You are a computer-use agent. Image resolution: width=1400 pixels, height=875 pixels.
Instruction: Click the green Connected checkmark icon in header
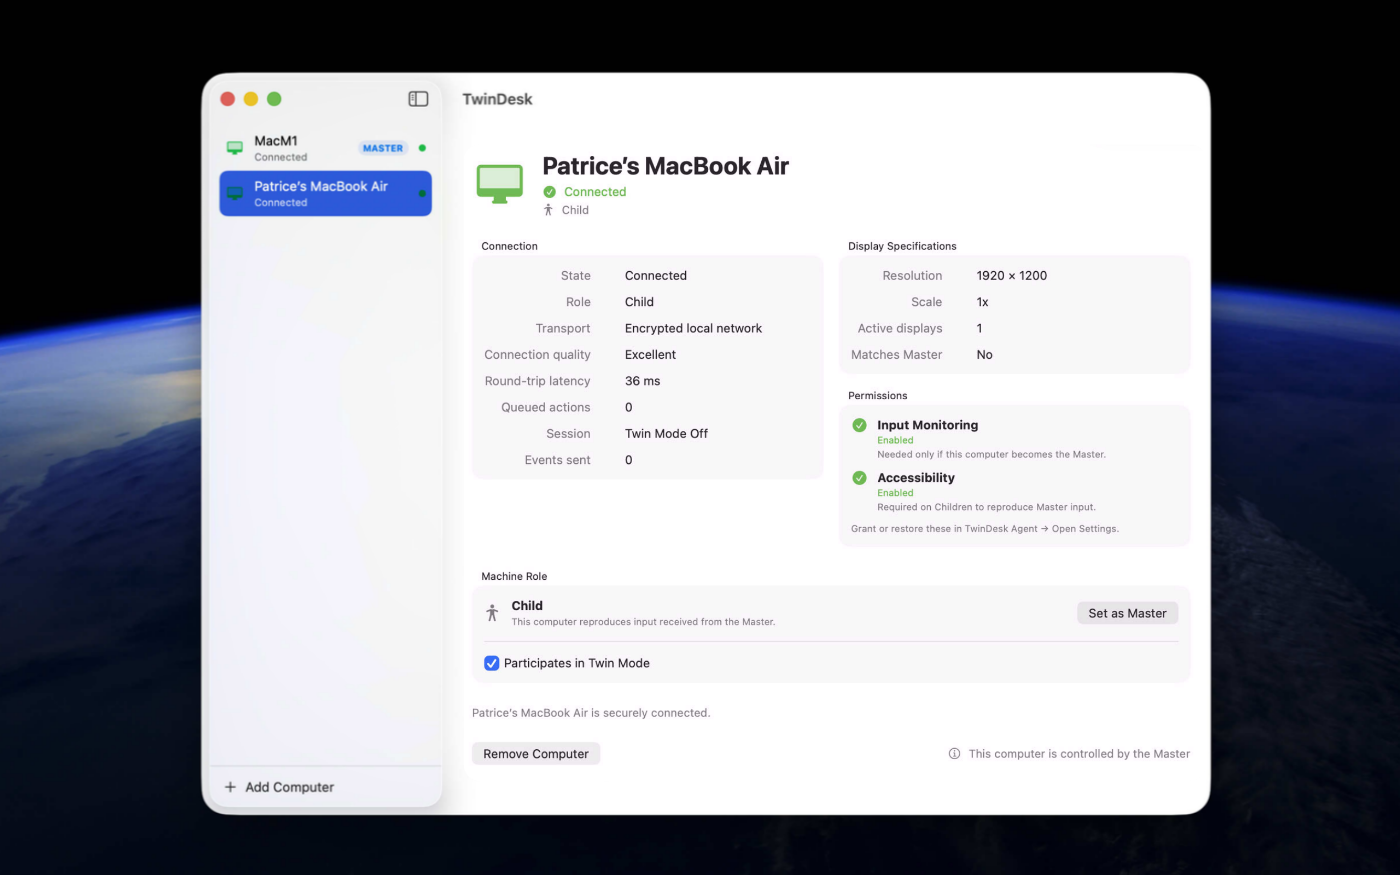point(549,192)
